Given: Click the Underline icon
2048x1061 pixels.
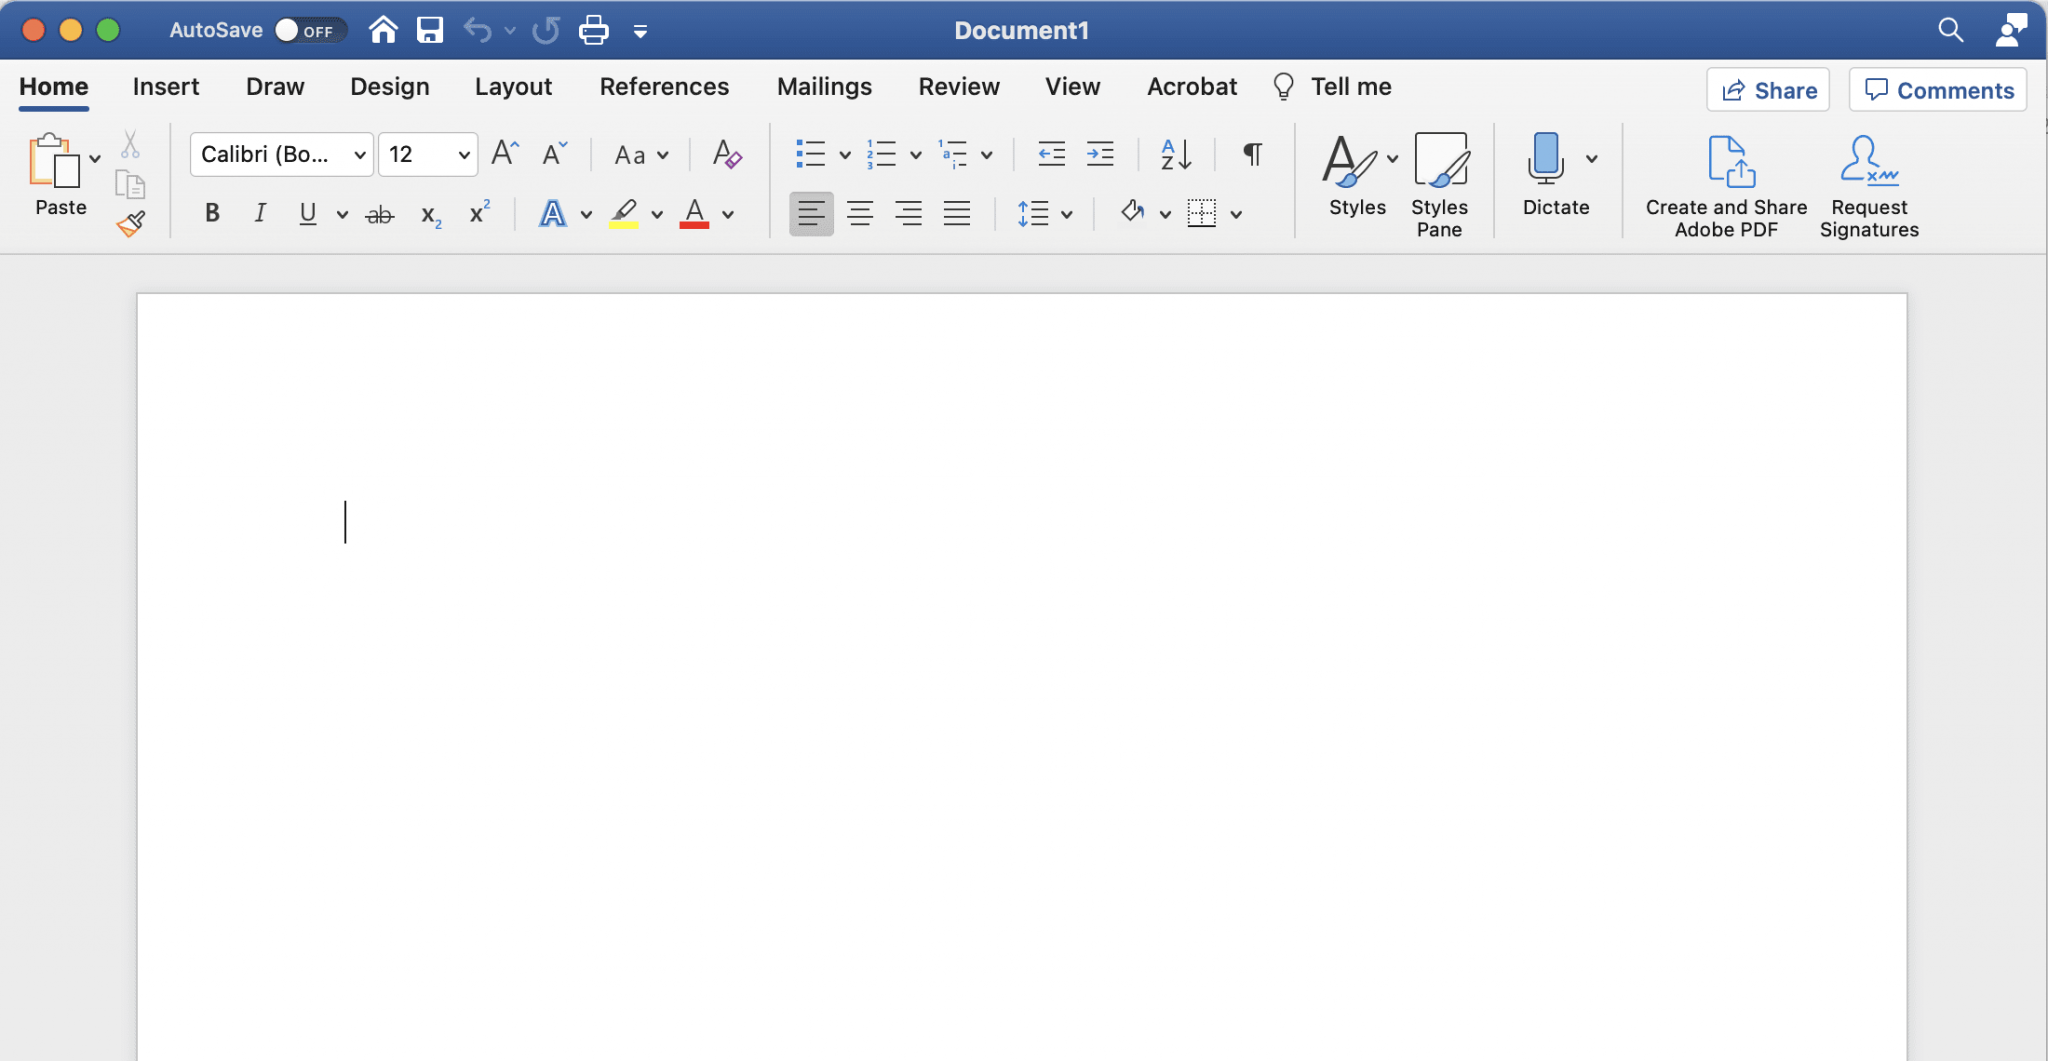Looking at the screenshot, I should click(x=306, y=213).
